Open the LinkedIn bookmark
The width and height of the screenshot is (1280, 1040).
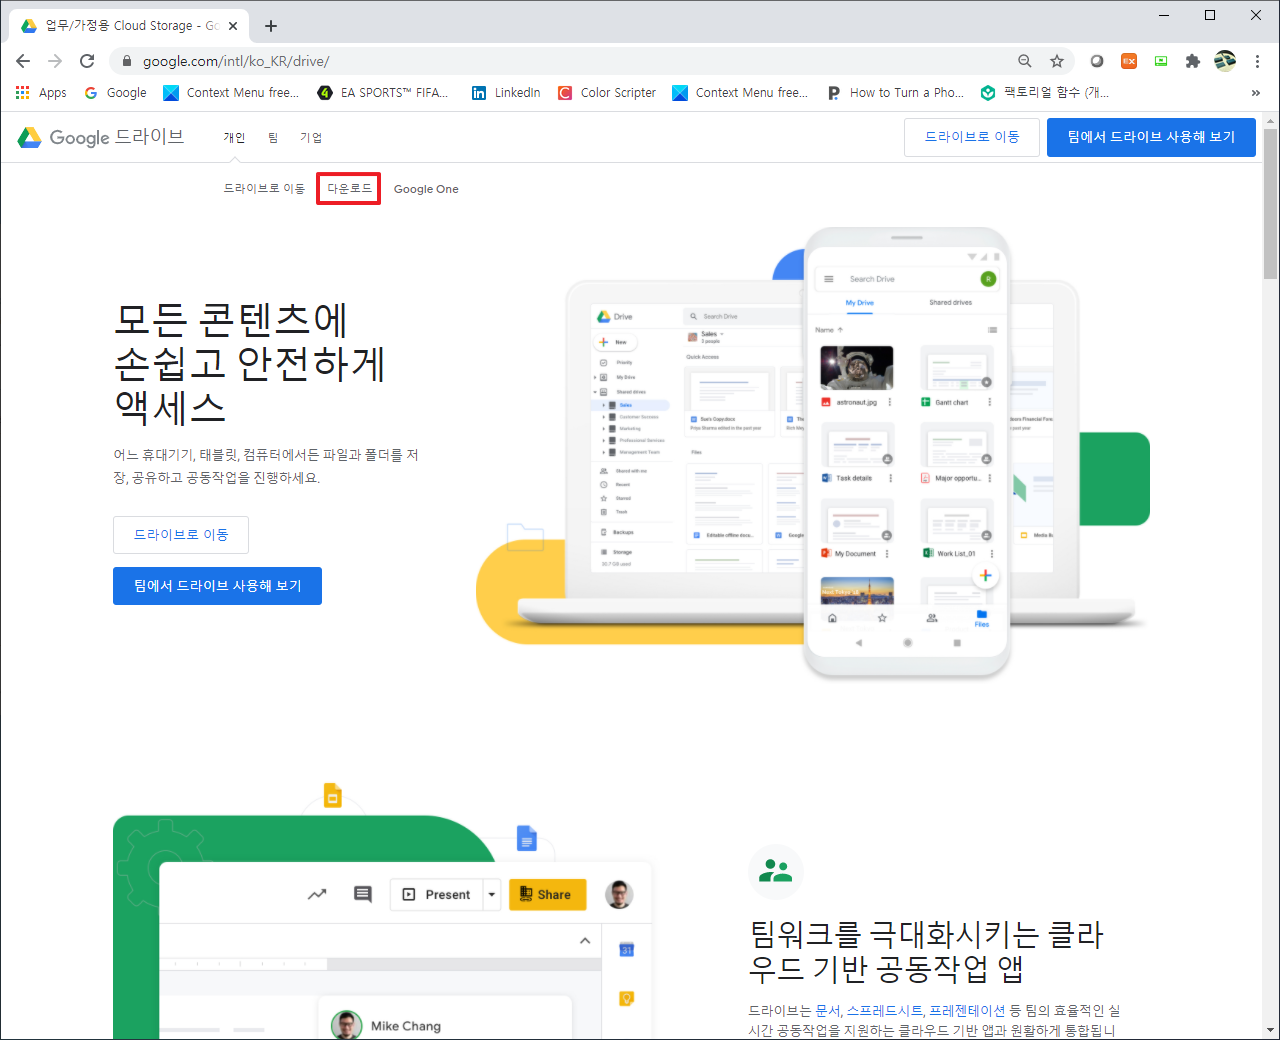click(x=506, y=93)
